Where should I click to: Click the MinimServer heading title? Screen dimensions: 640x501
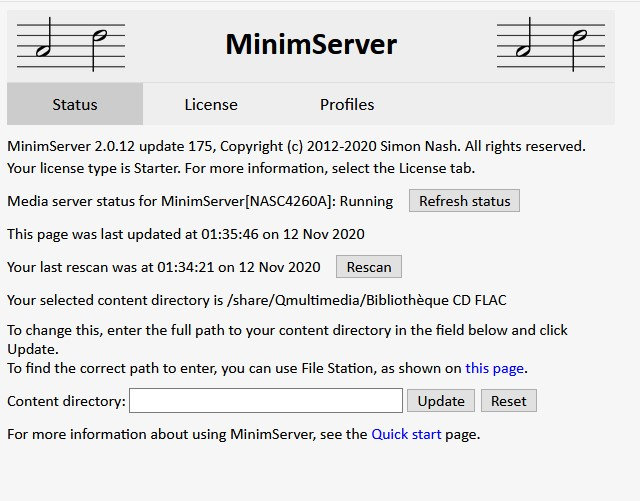311,44
